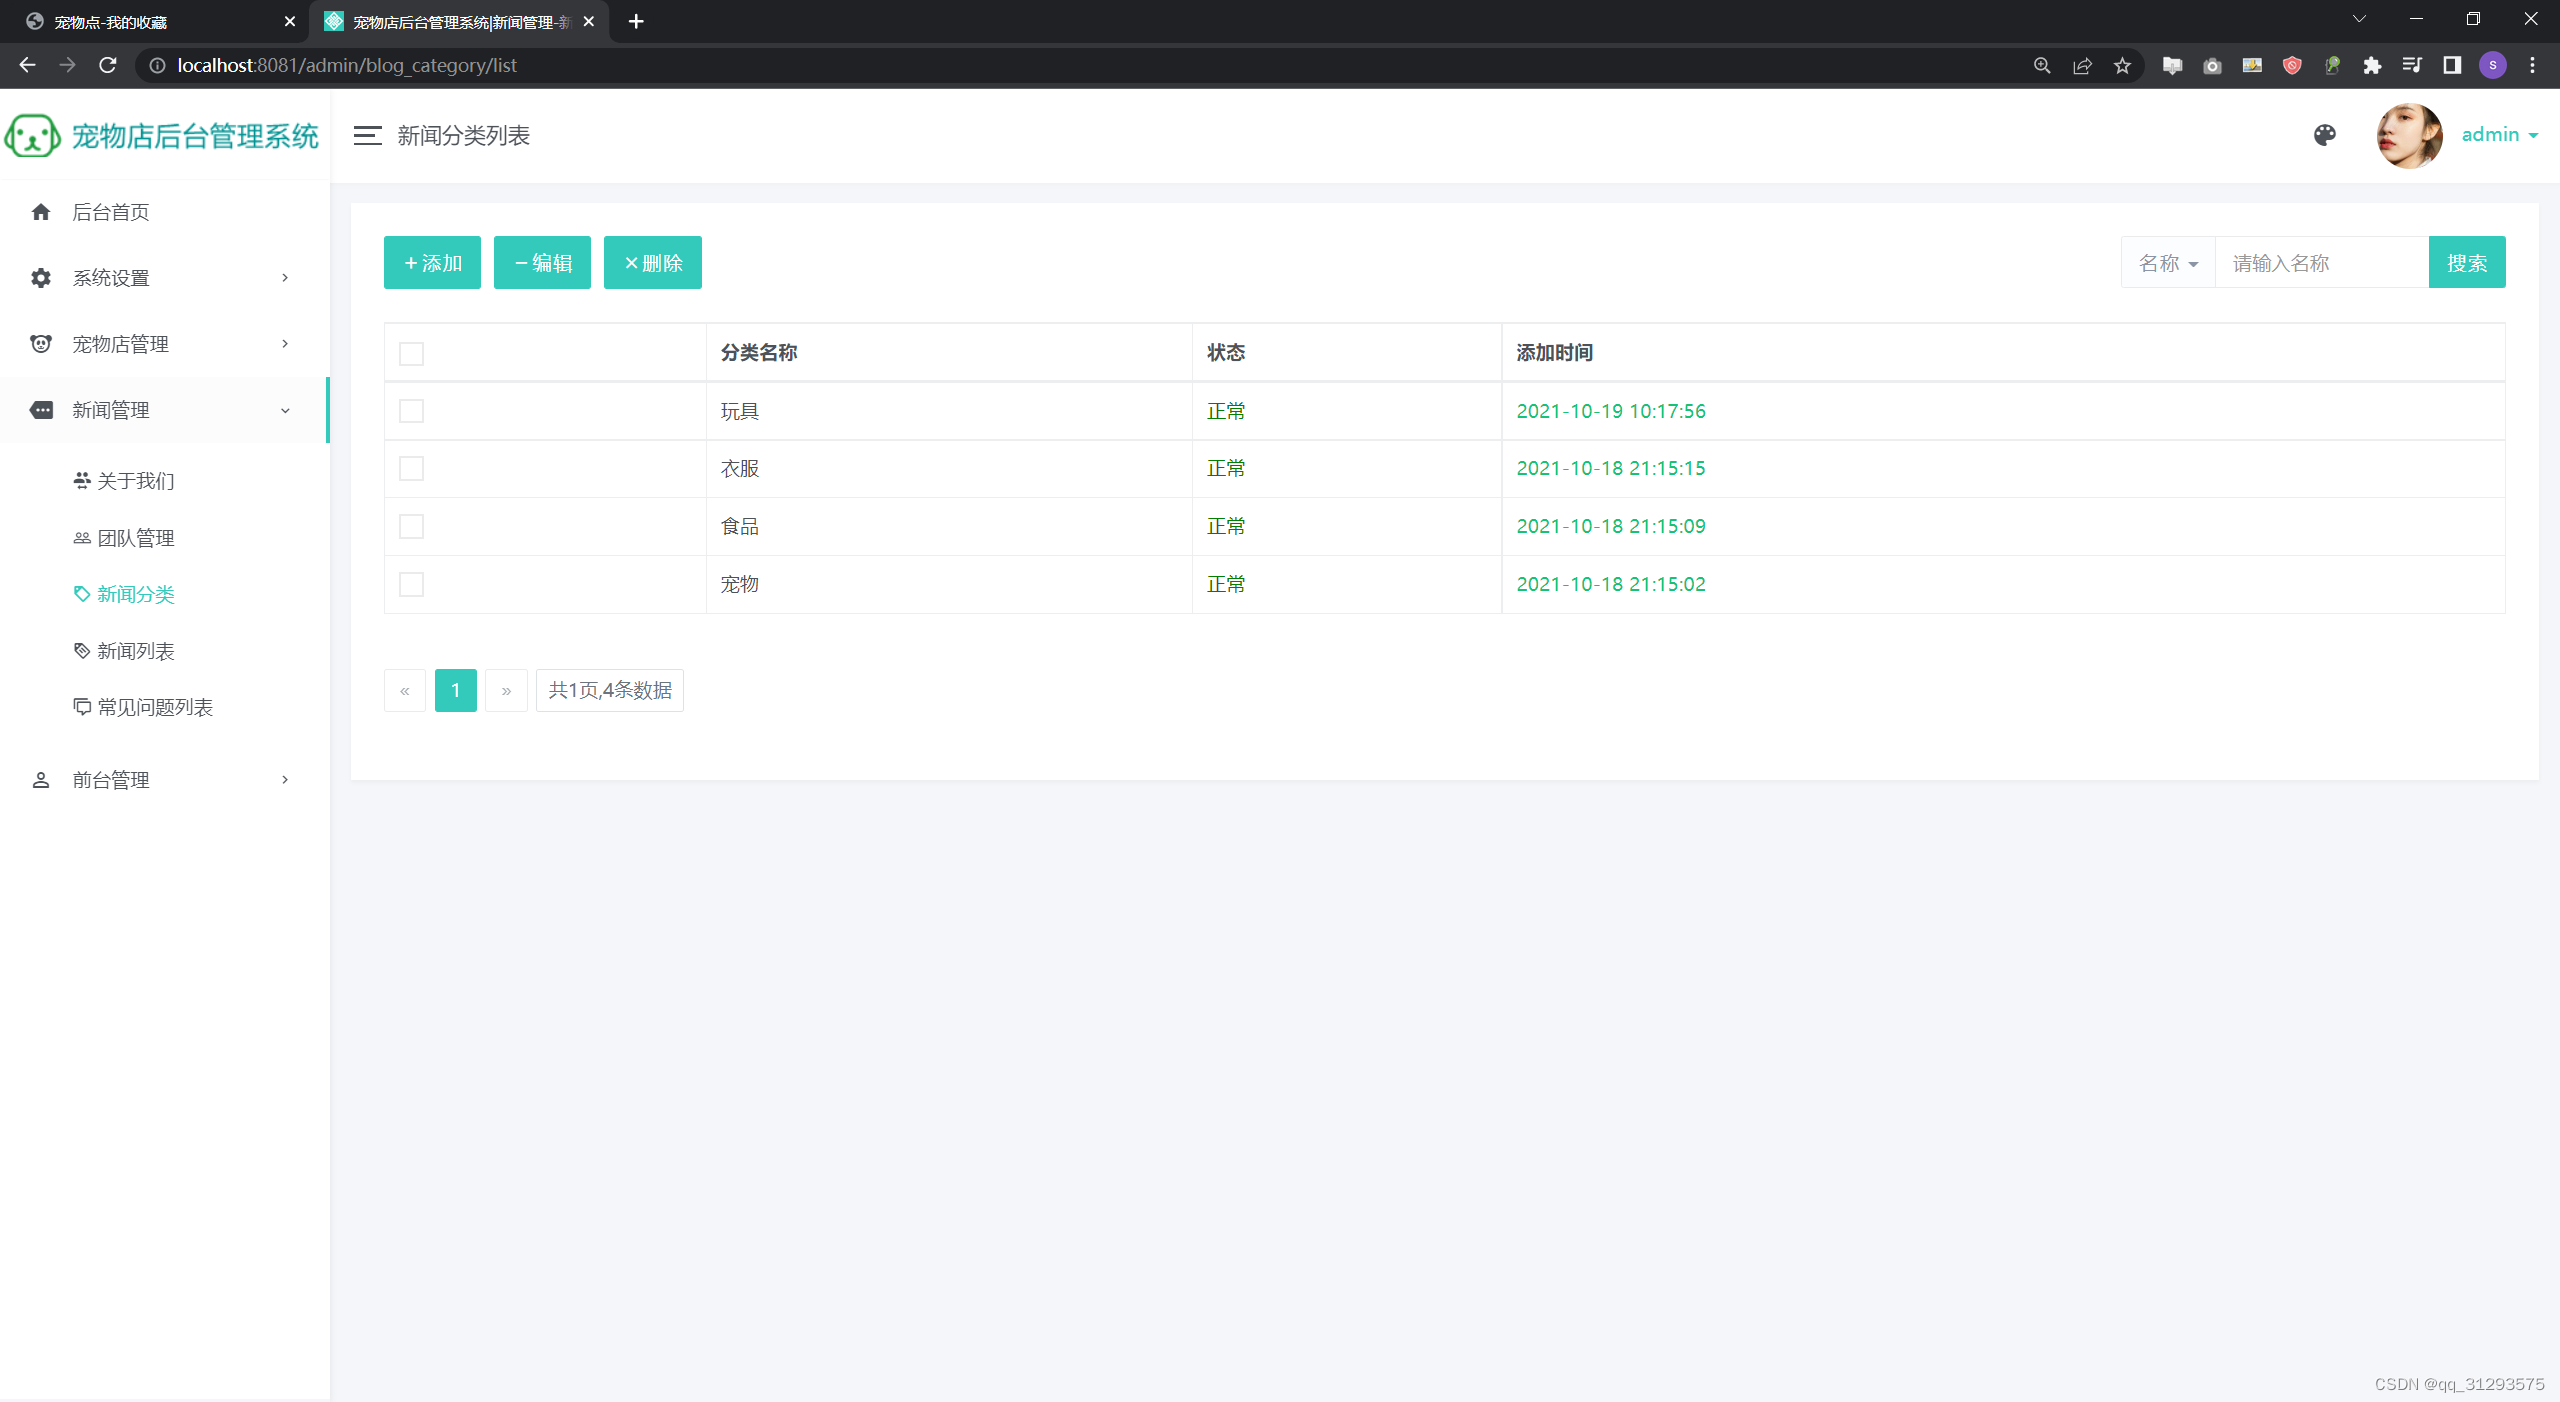Expand the 宠物店管理 menu chevron

(x=285, y=344)
